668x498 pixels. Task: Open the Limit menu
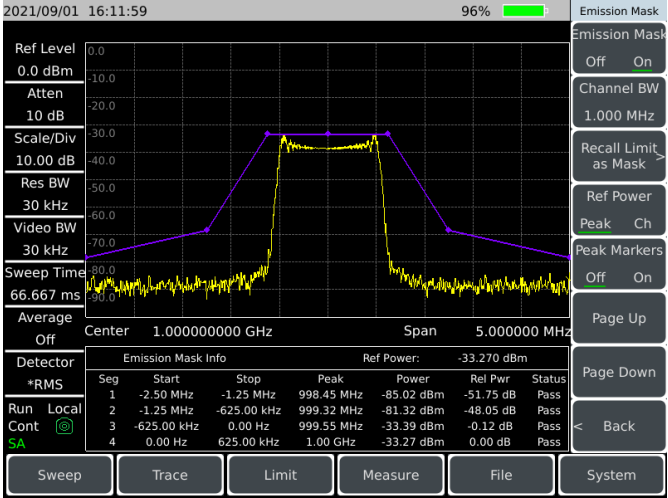pyautogui.click(x=280, y=475)
